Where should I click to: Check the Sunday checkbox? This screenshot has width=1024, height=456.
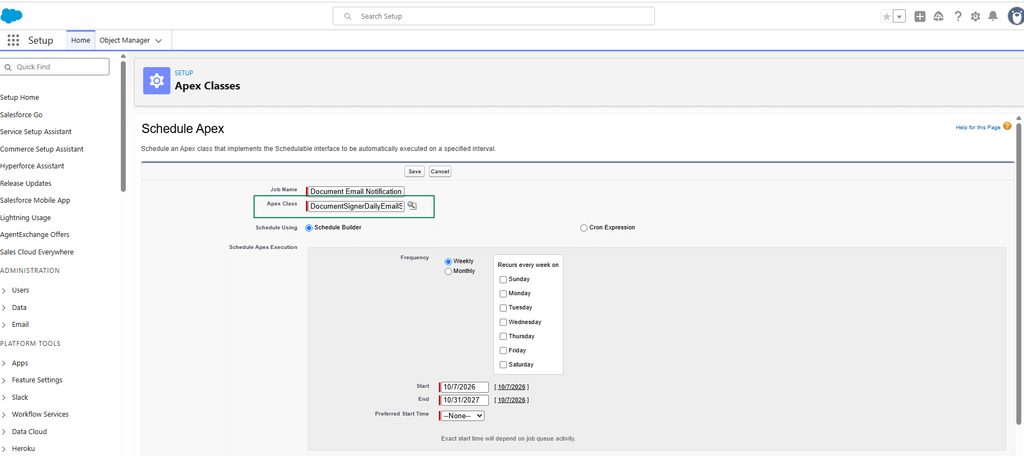(503, 279)
